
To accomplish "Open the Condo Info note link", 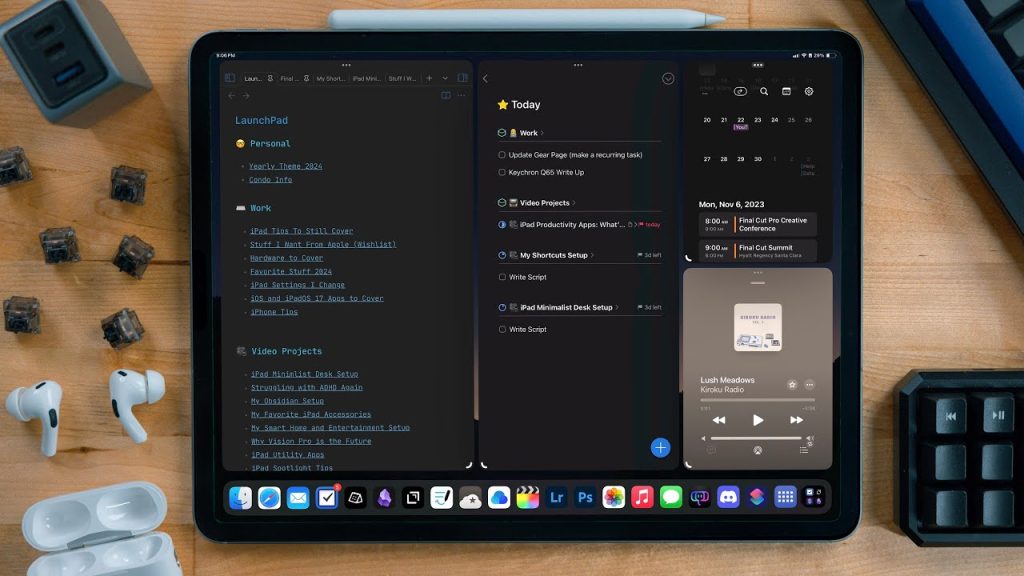I will 270,180.
